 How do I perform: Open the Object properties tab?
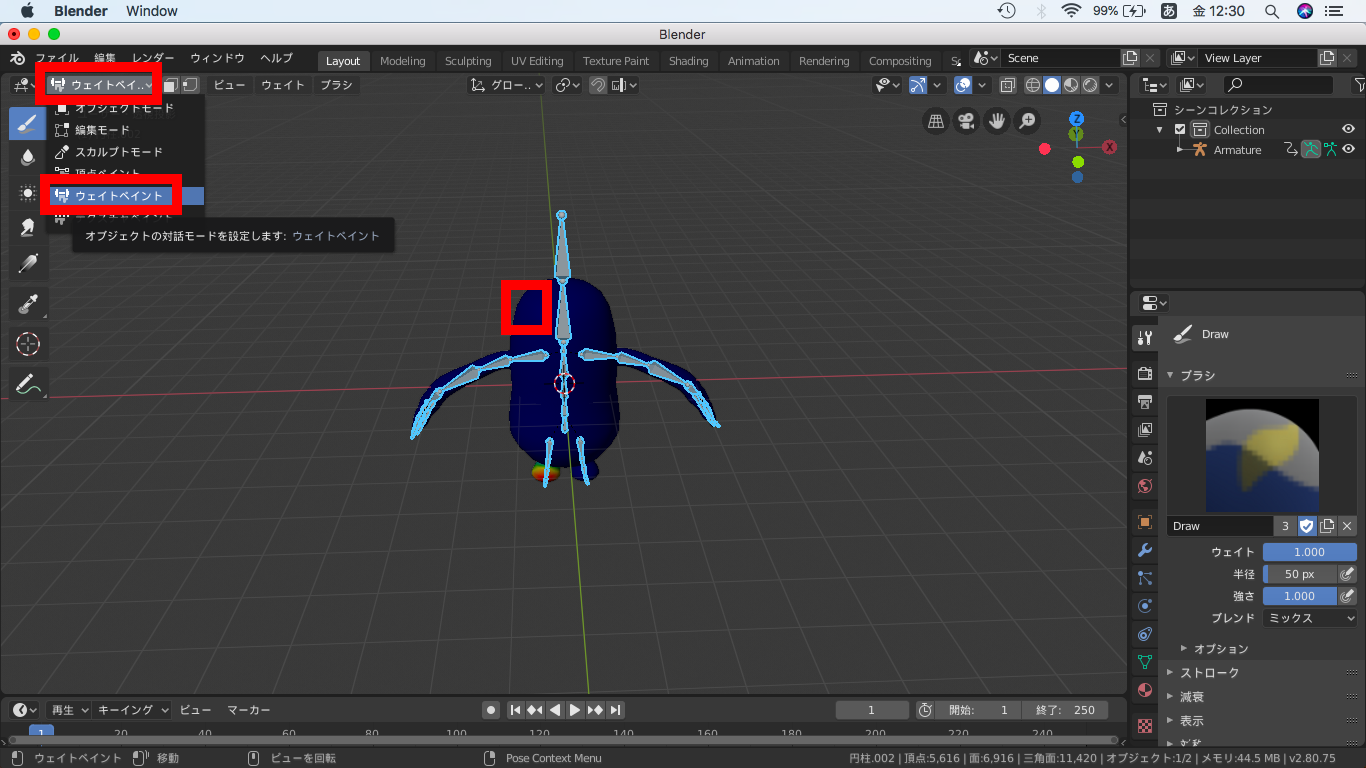click(1145, 522)
